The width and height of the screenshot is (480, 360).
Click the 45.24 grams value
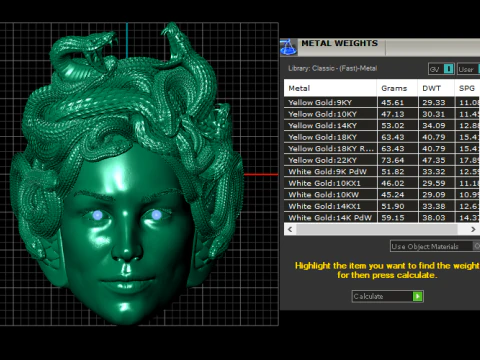pyautogui.click(x=392, y=195)
